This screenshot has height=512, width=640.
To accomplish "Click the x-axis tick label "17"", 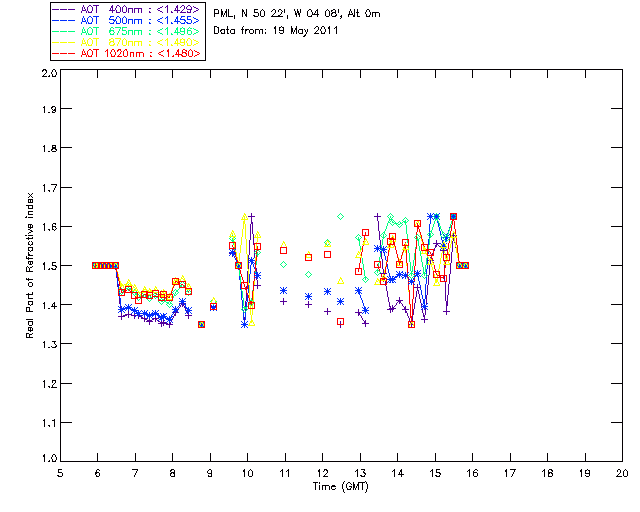I will point(510,473).
